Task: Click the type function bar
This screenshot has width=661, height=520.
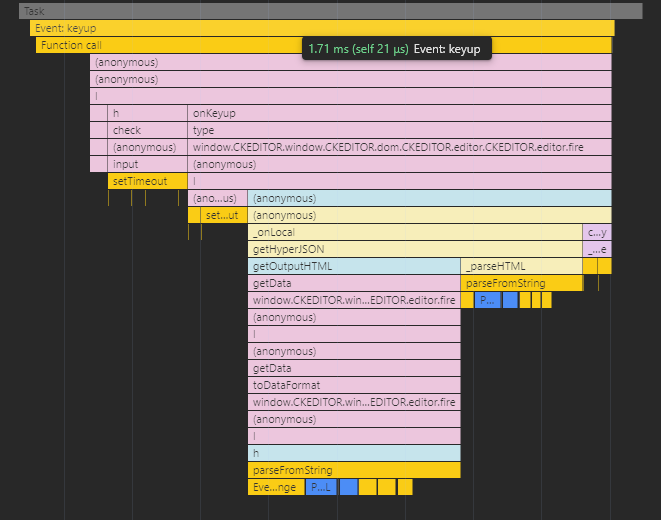Action: (x=400, y=130)
